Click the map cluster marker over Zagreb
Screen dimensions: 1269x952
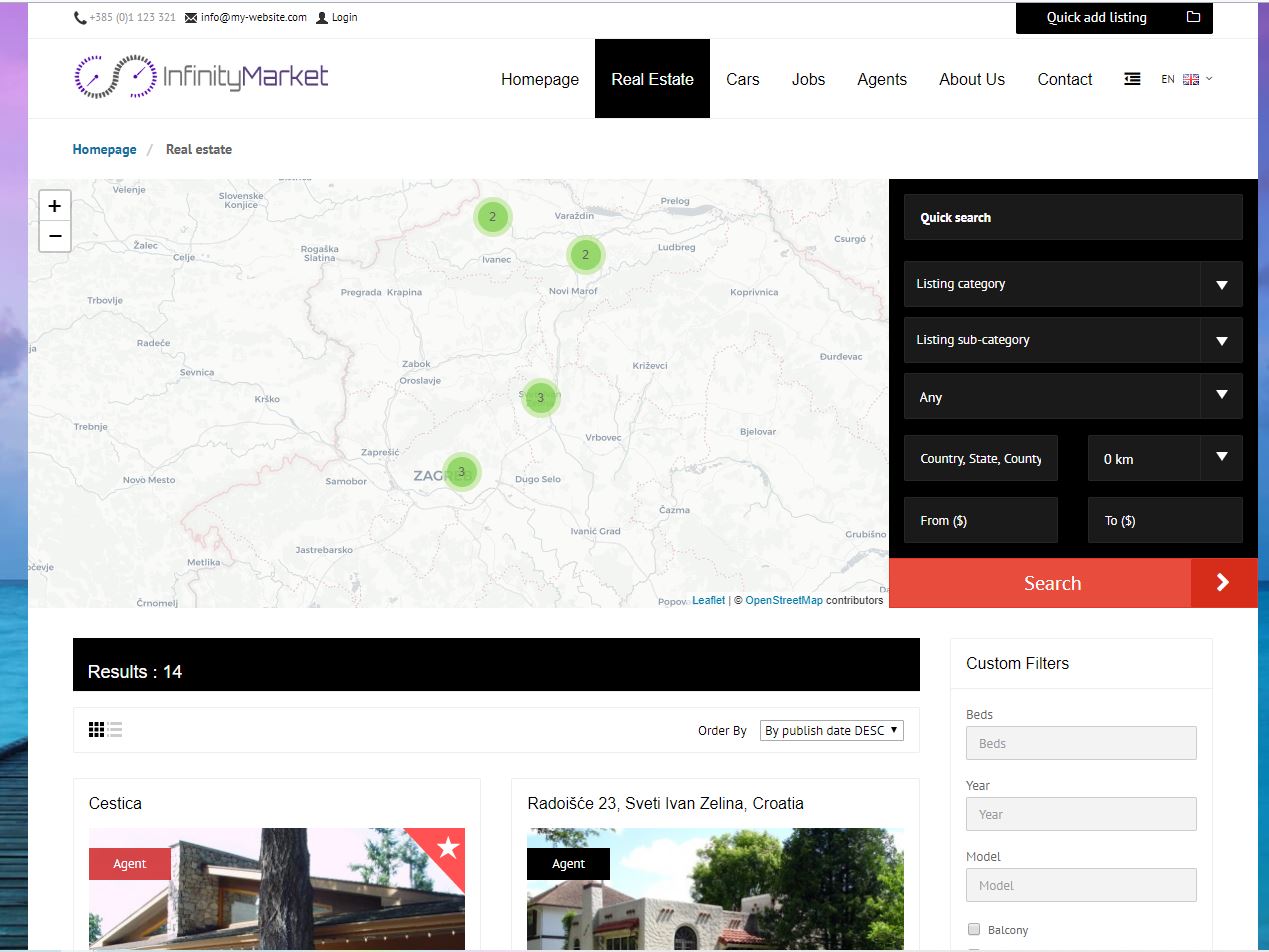click(x=461, y=472)
